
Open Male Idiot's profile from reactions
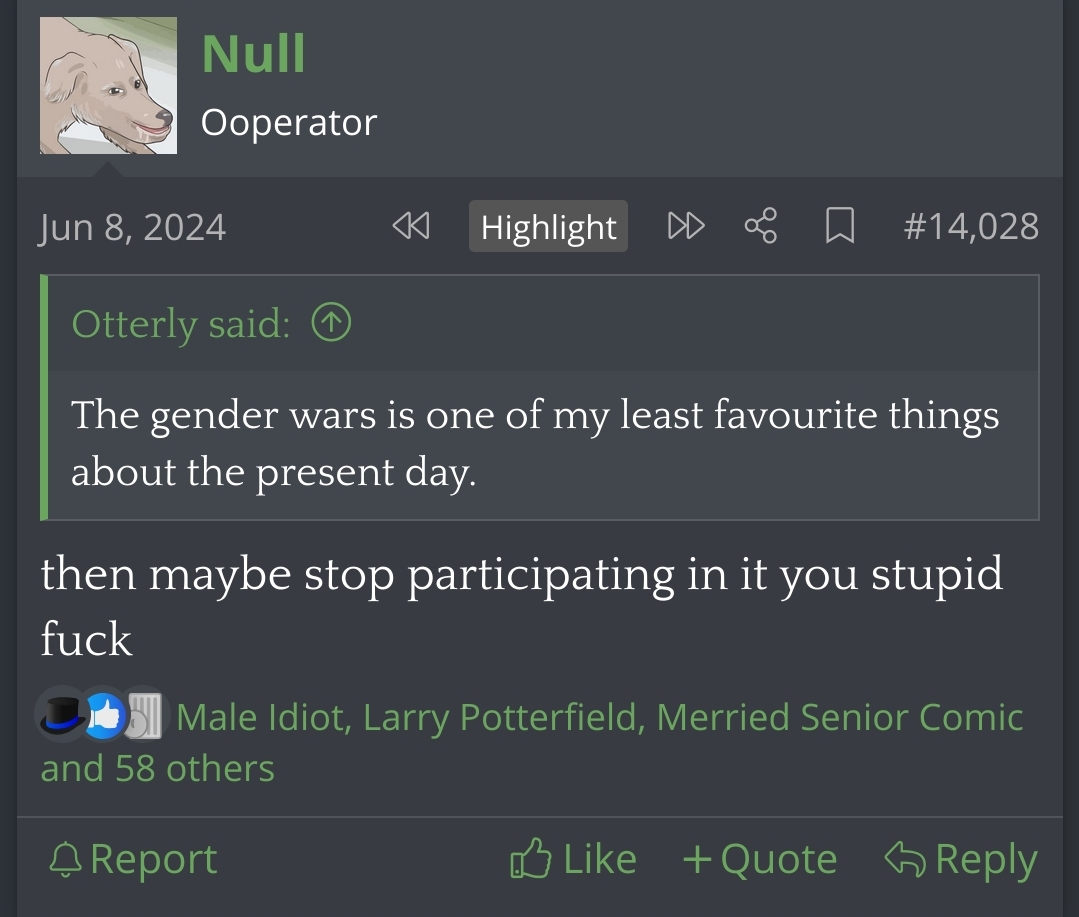point(262,717)
